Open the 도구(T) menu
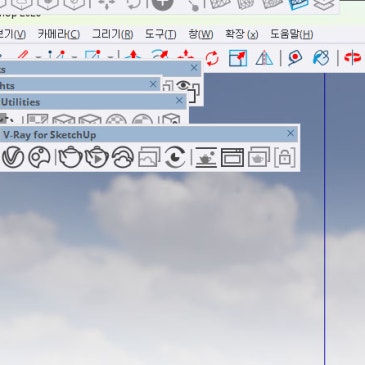The width and height of the screenshot is (365, 365). coord(161,34)
